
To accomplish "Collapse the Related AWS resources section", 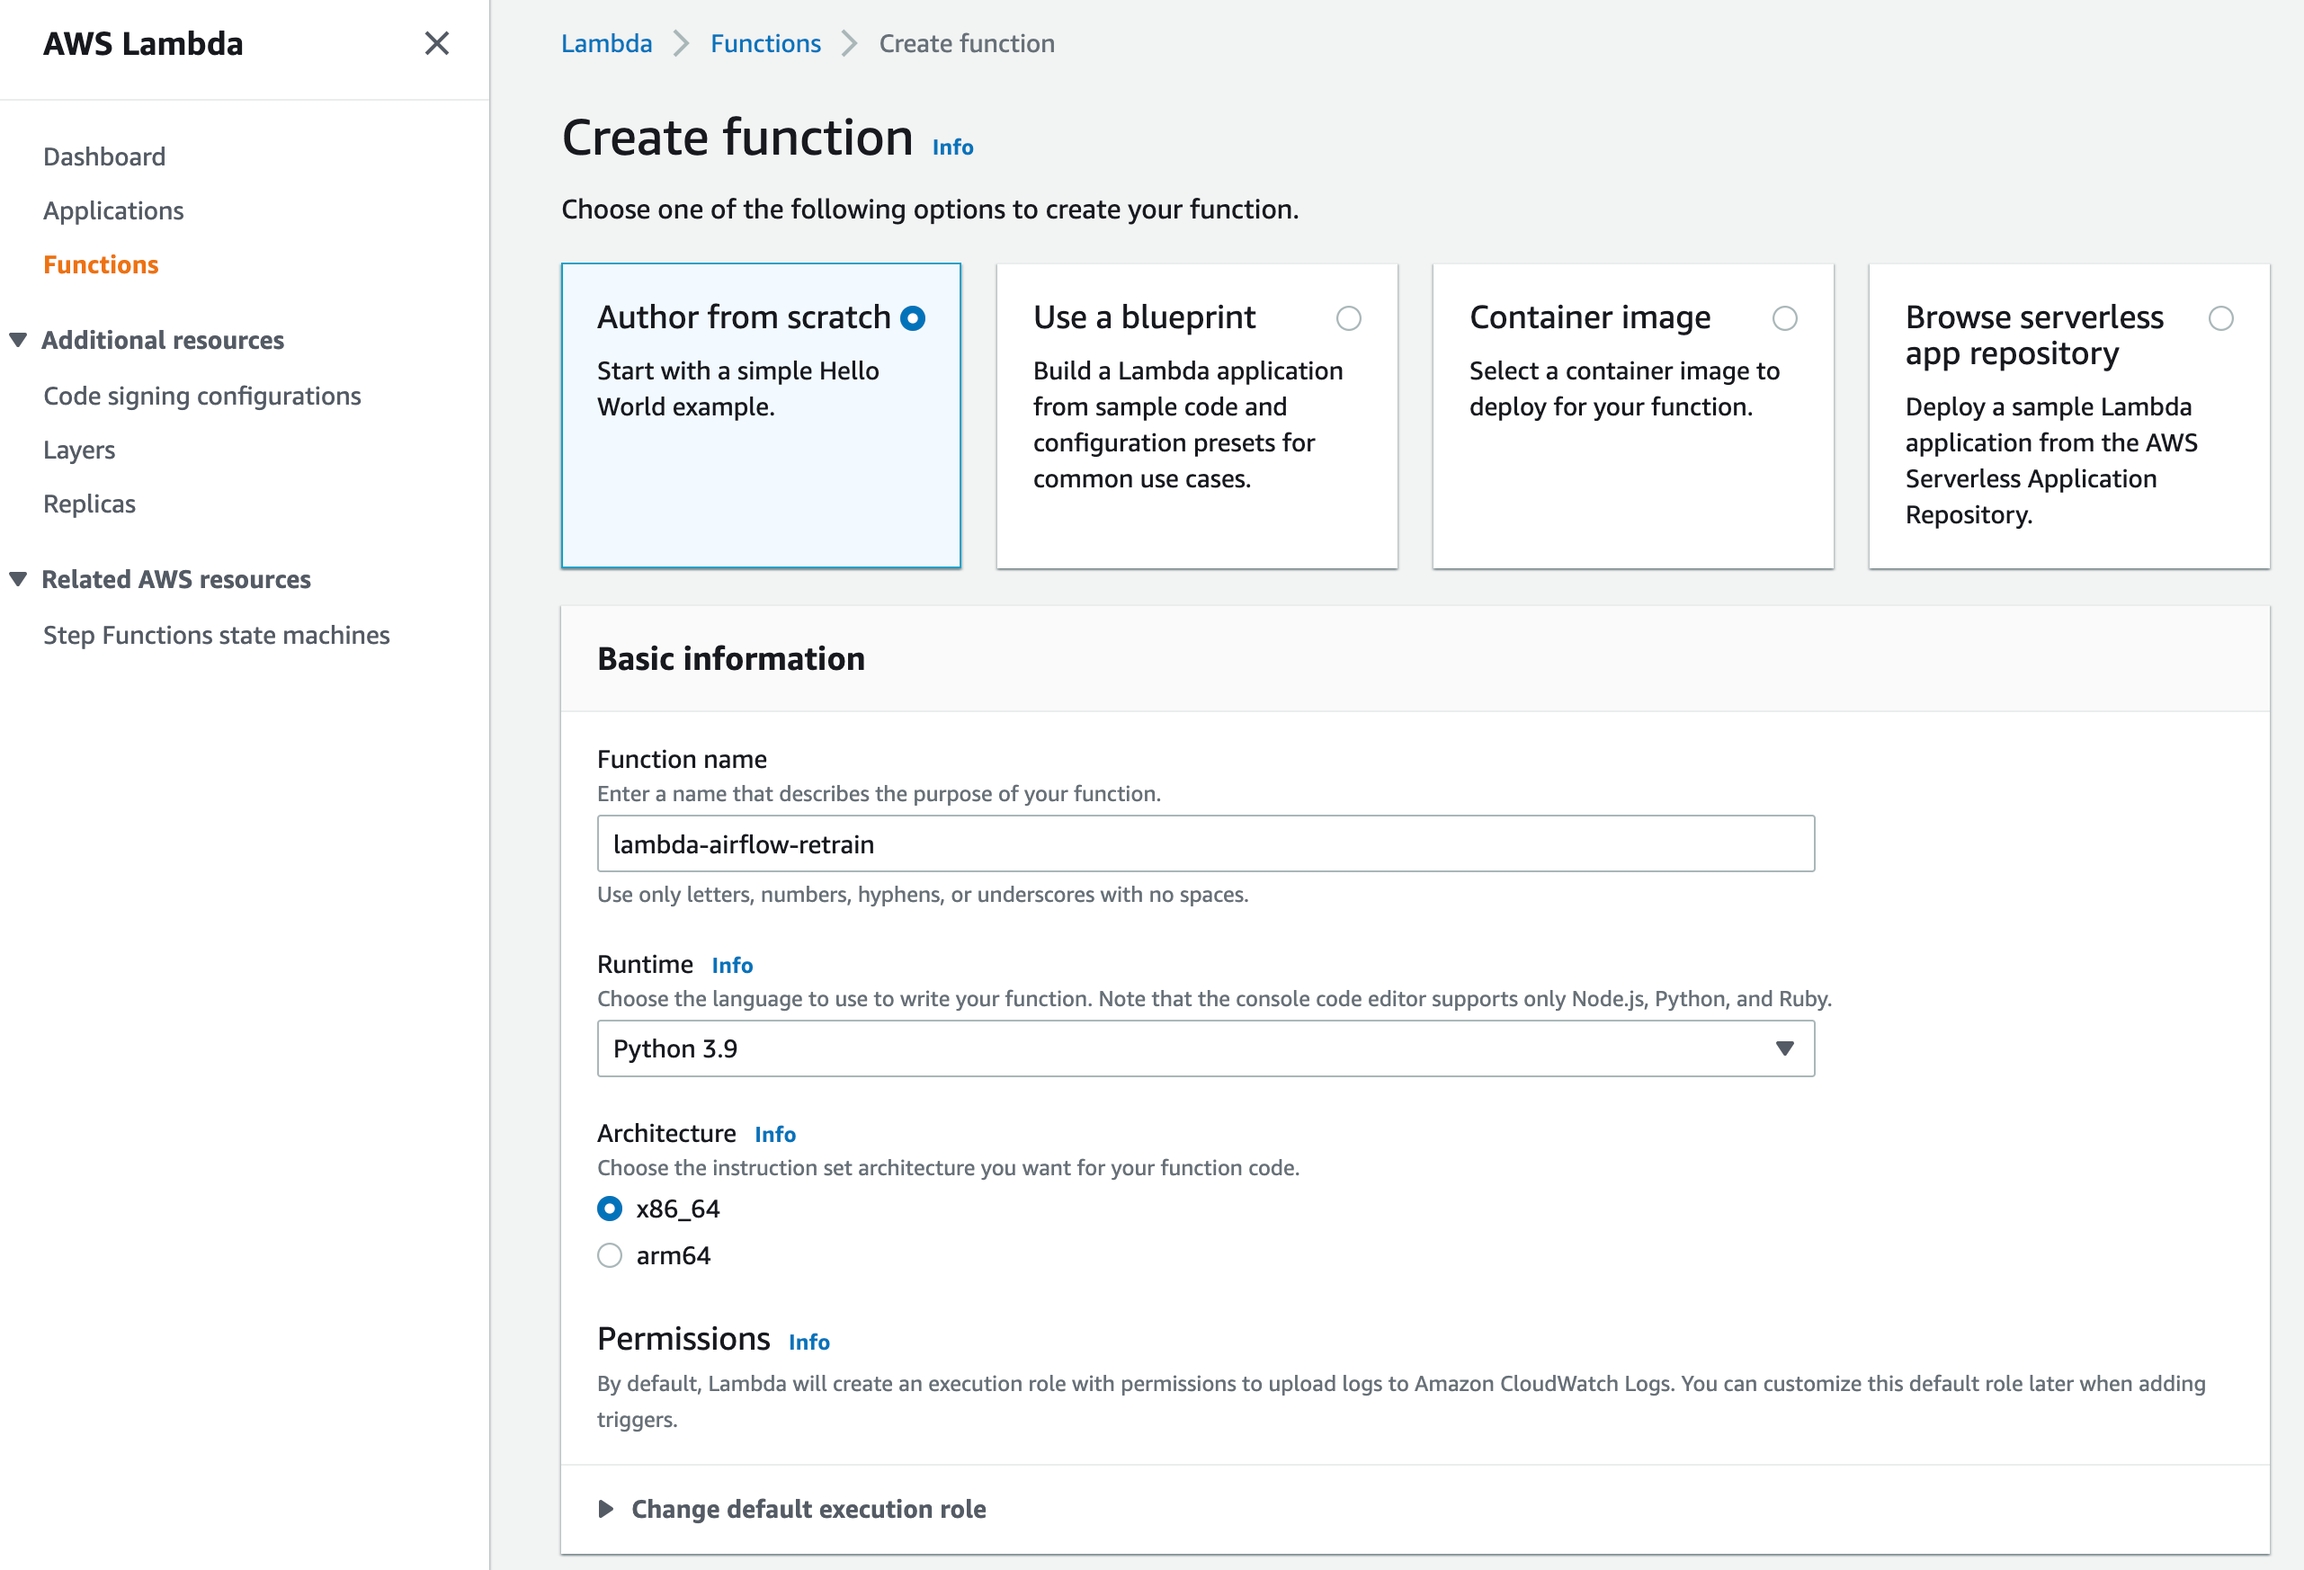I will pos(18,579).
